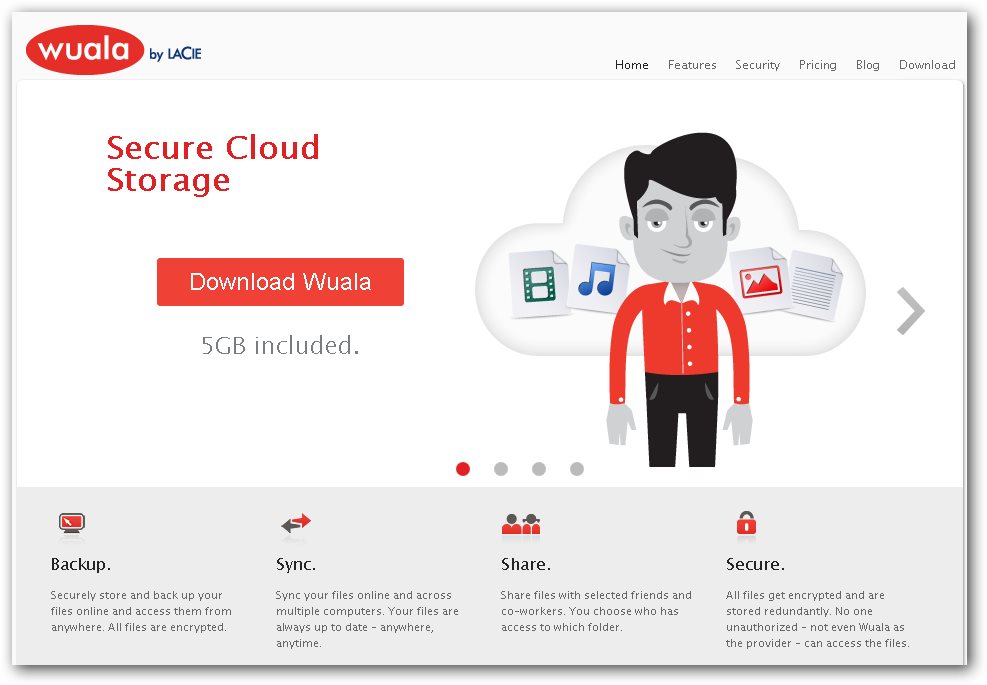Click 'Securely store and back up your' text
Screen dimensions: 987x685
[137, 595]
